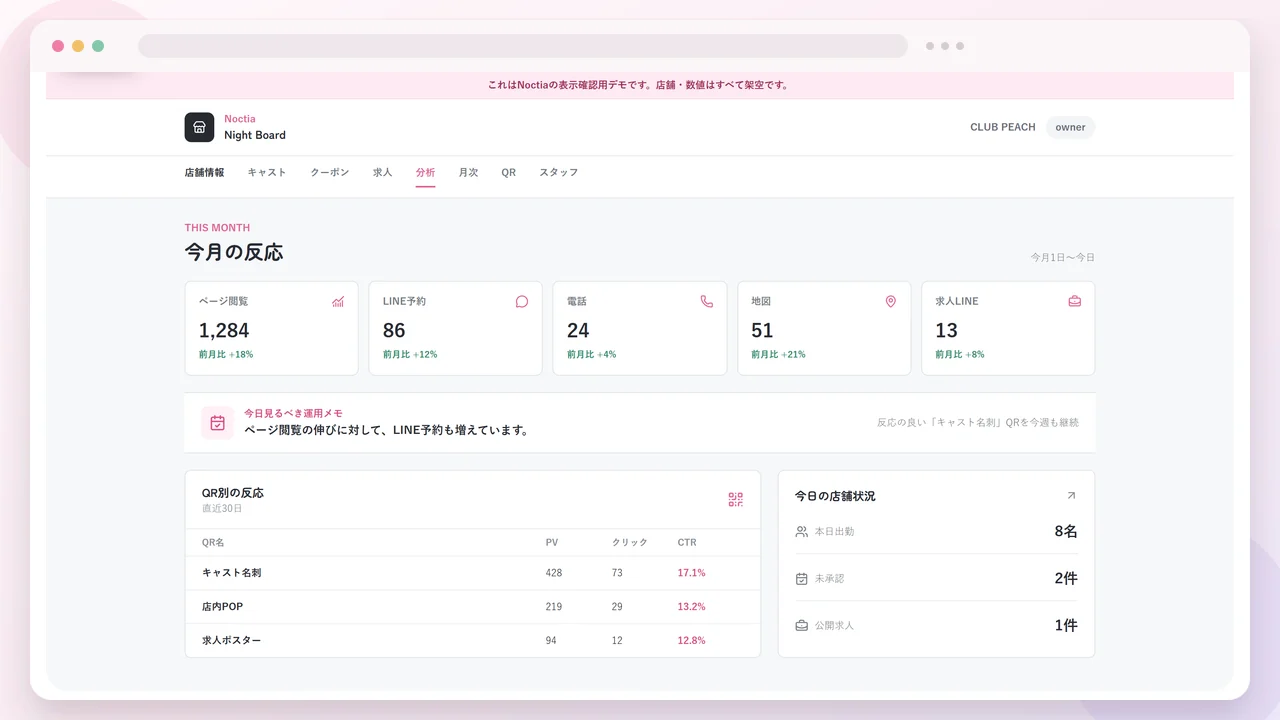Screen dimensions: 1280x720
Task: Select the 求人ポスター table row name
Action: (x=232, y=640)
